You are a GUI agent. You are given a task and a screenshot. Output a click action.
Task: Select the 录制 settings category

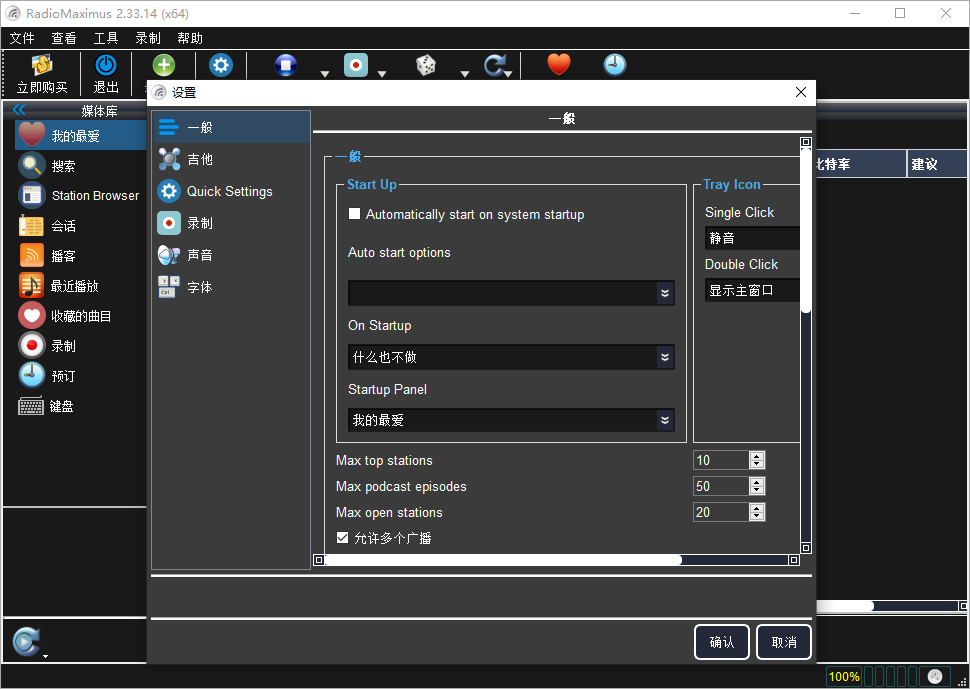tap(231, 223)
